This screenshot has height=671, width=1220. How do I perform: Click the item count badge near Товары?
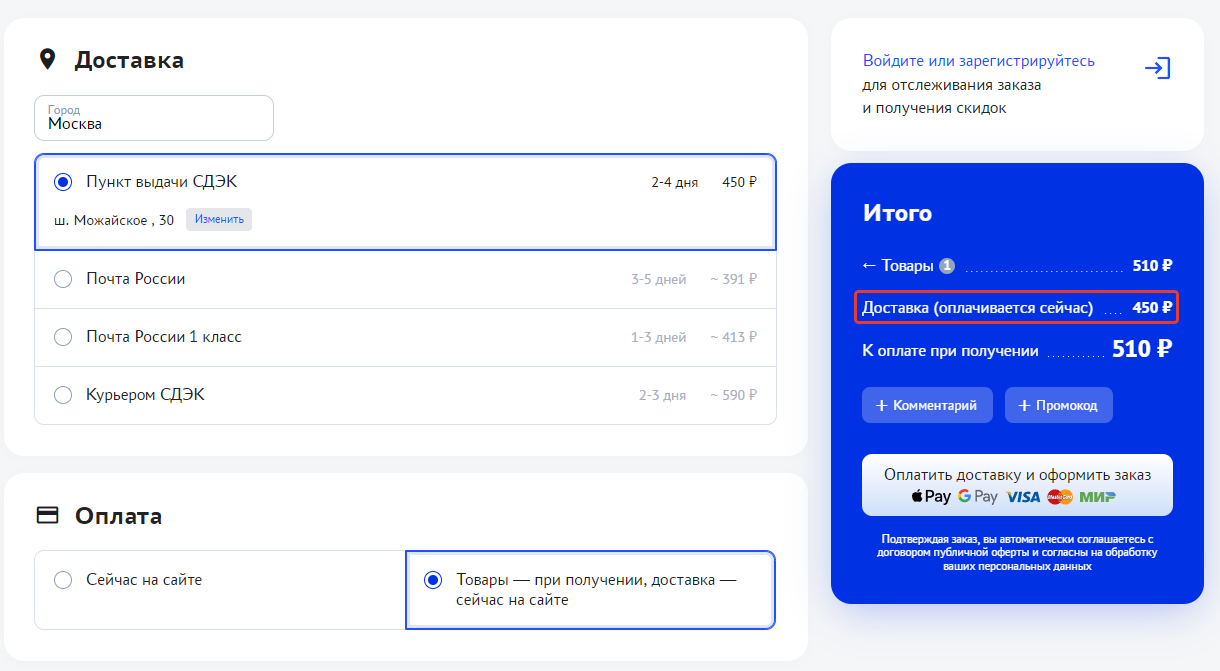coord(947,266)
